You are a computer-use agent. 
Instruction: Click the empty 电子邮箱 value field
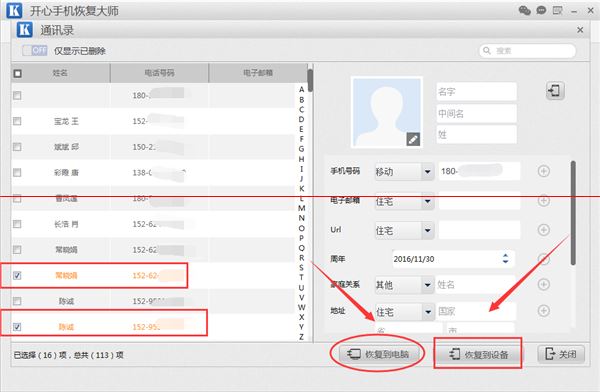[x=479, y=201]
